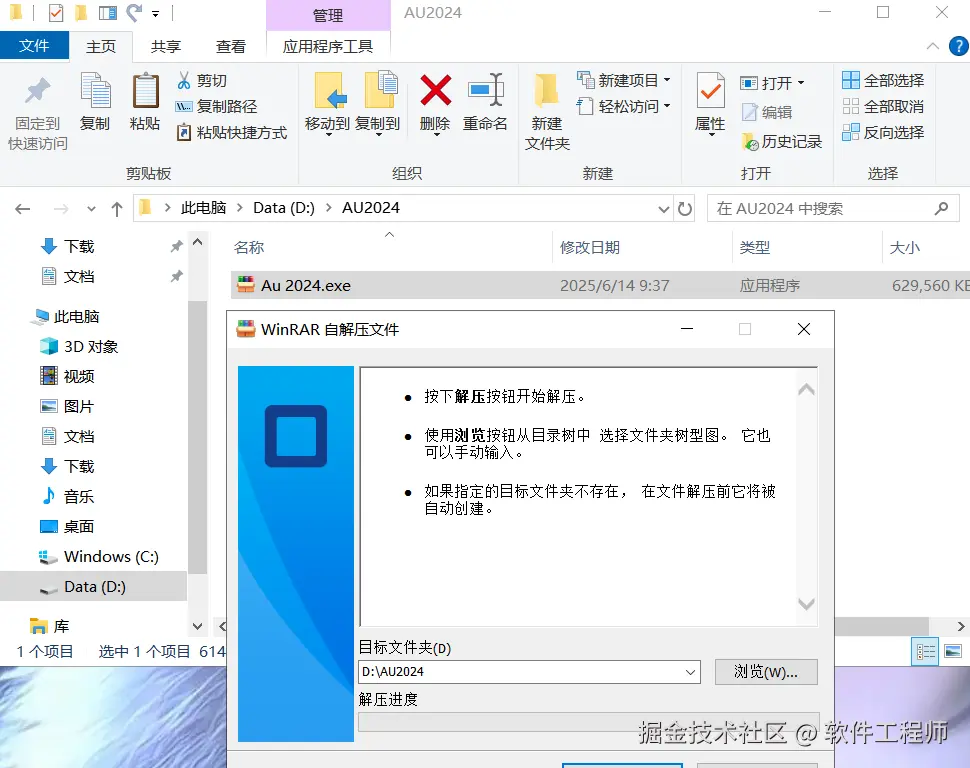This screenshot has width=970, height=768.
Task: Expand address bar history dropdown
Action: coord(664,209)
